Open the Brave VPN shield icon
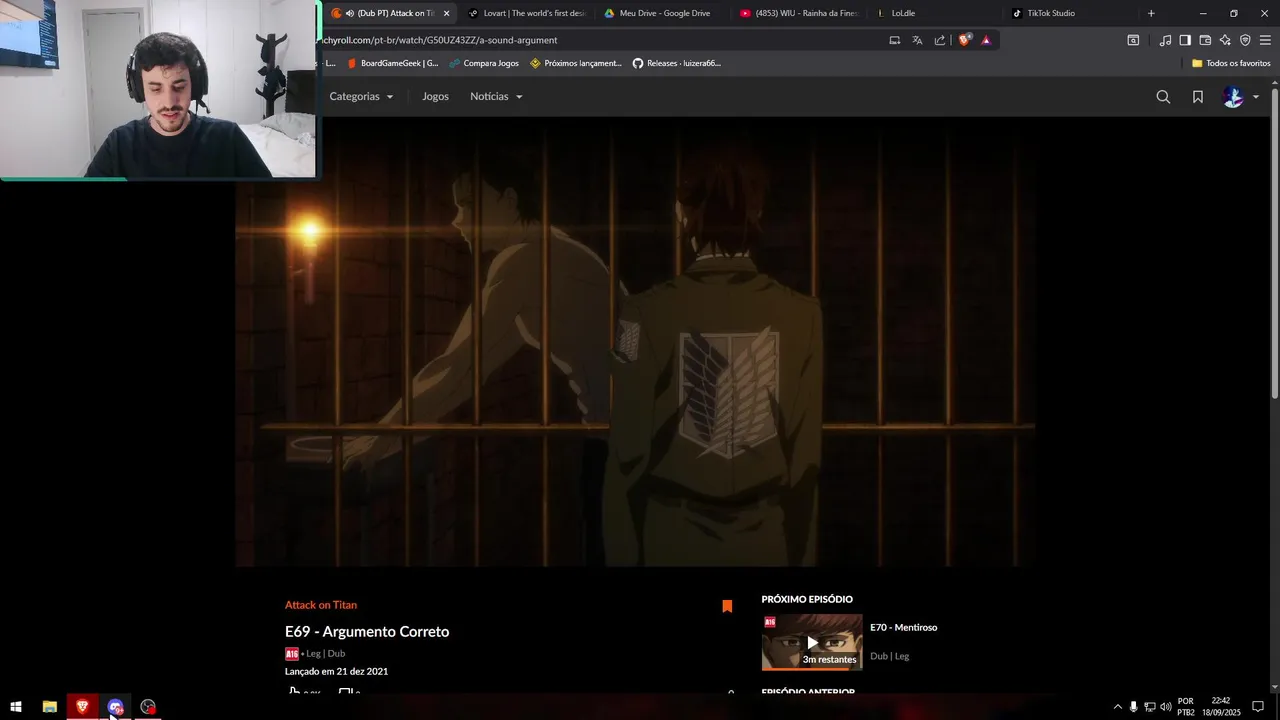Viewport: 1280px width, 720px height. [x=1245, y=40]
